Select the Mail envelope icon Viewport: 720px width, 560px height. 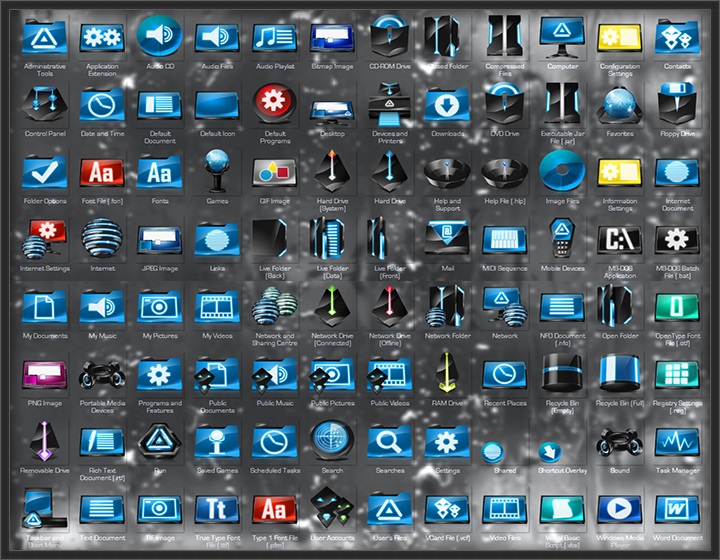pos(447,238)
